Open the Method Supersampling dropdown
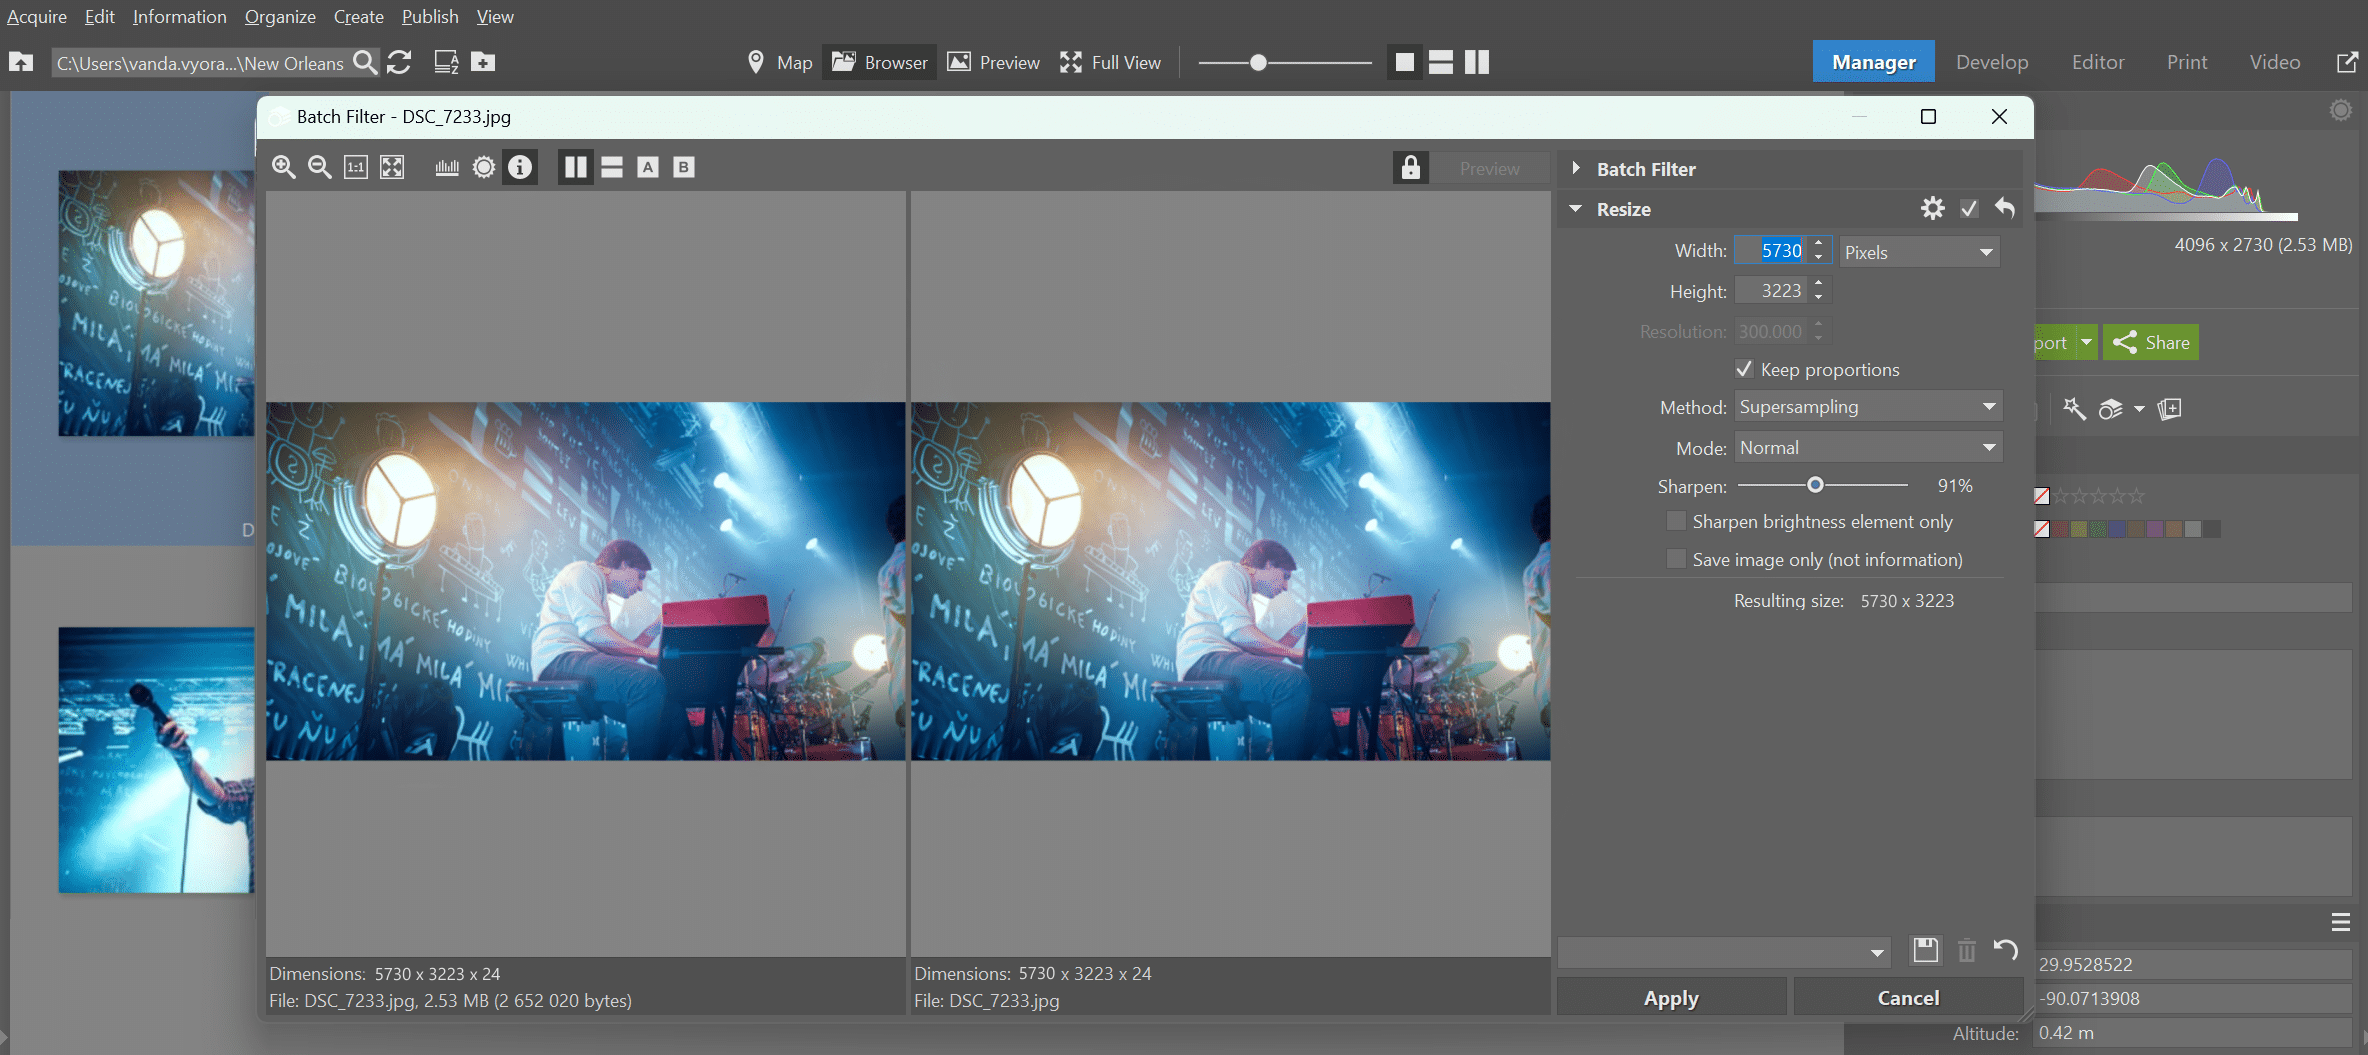This screenshot has width=2368, height=1055. coord(1868,407)
